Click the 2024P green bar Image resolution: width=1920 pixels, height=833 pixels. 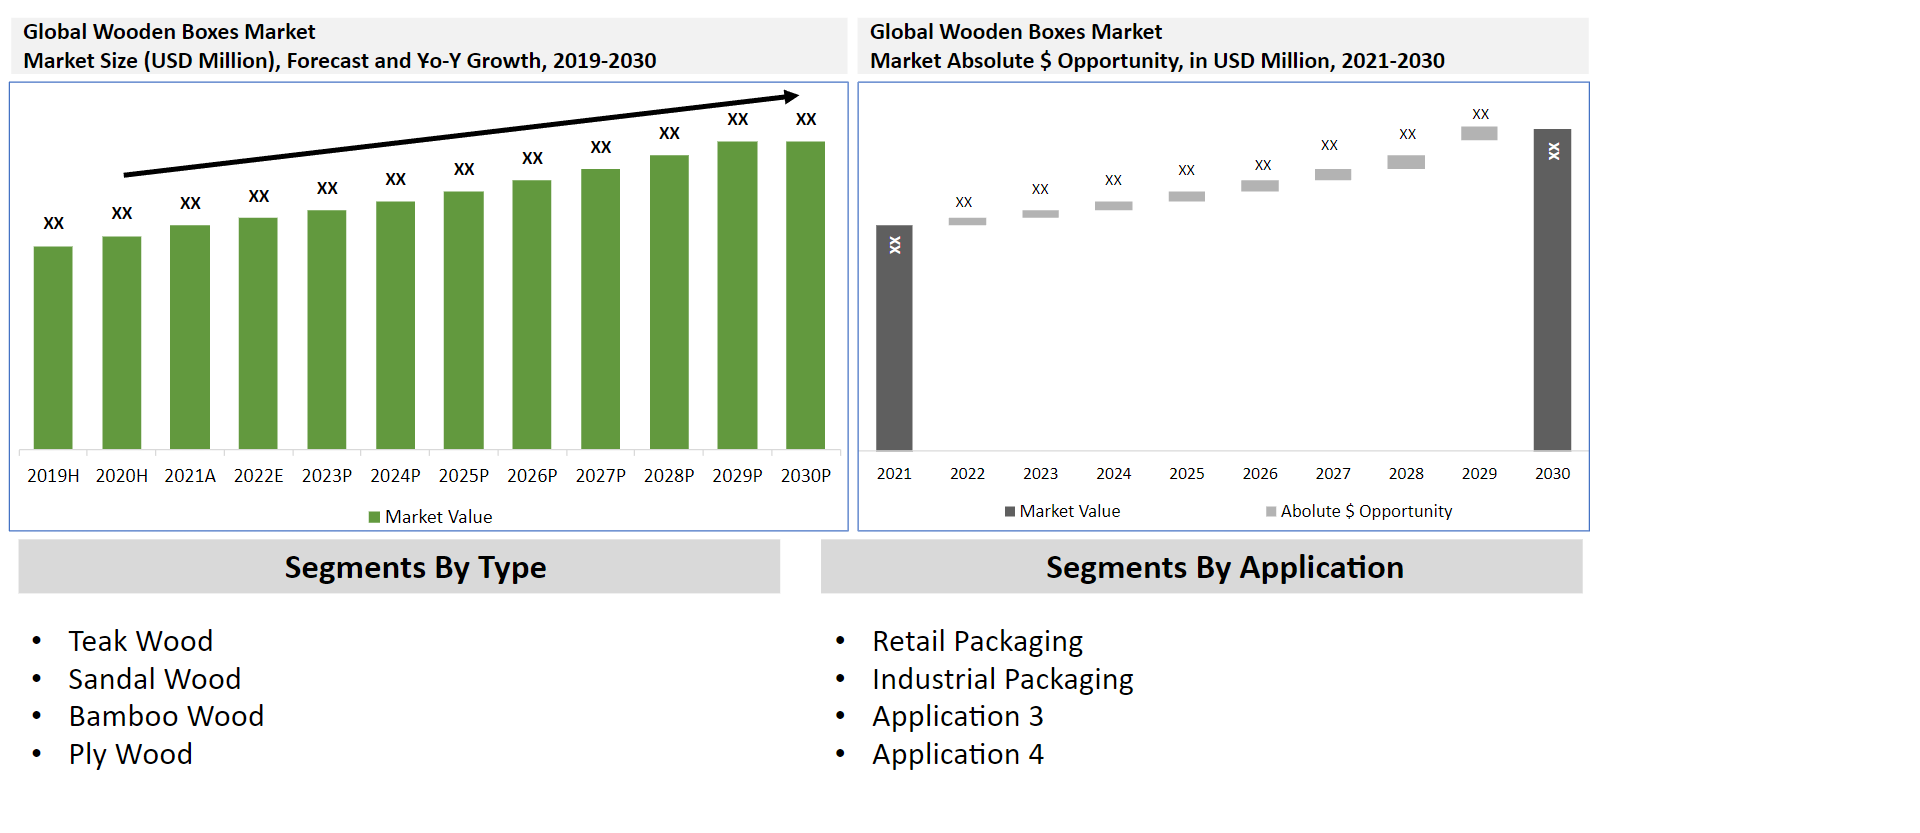point(395,325)
